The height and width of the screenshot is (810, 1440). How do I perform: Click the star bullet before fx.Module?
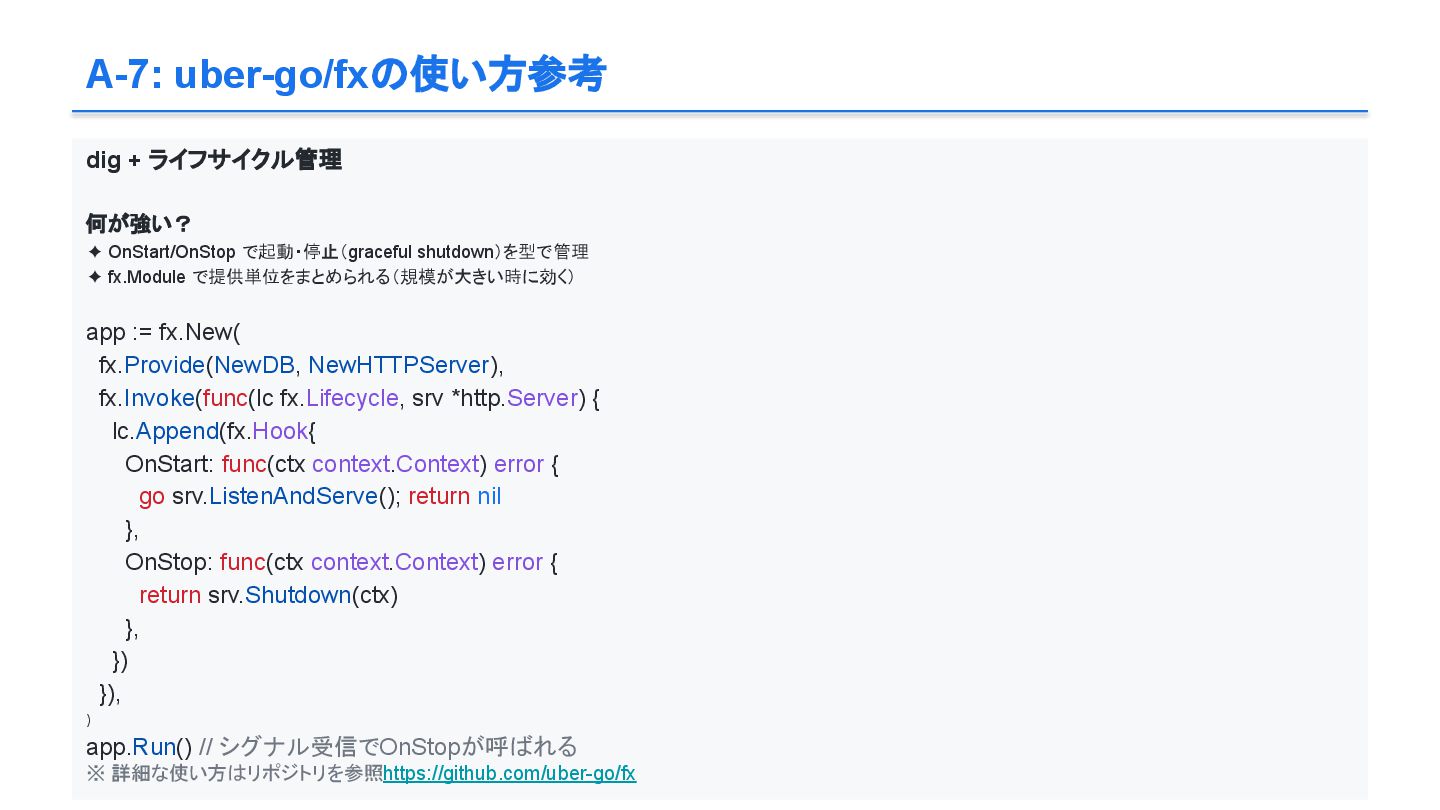coord(95,277)
